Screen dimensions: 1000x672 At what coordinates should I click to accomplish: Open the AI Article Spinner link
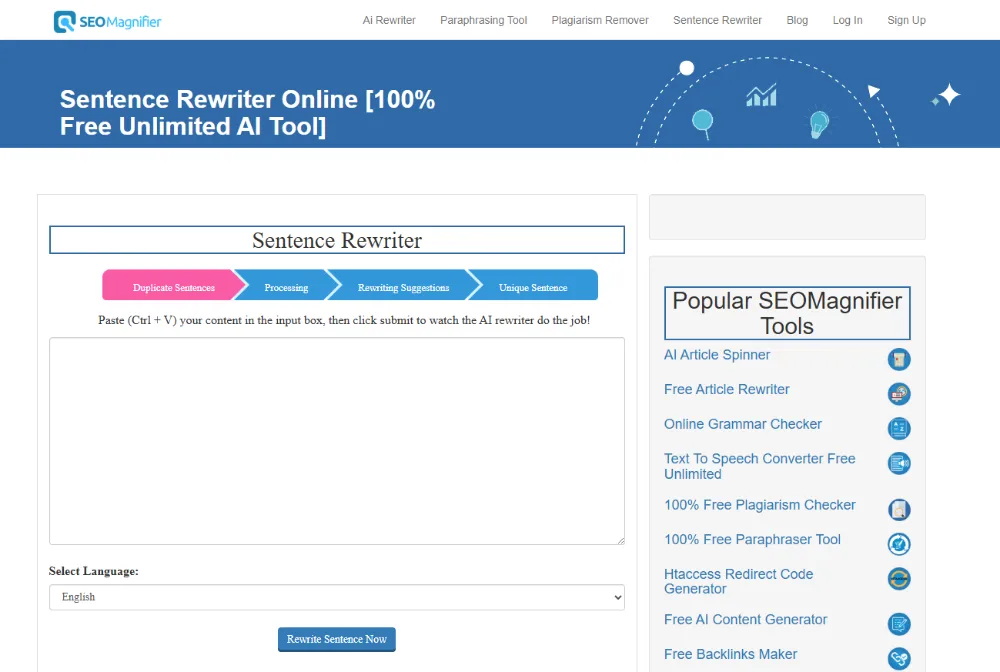(x=717, y=355)
